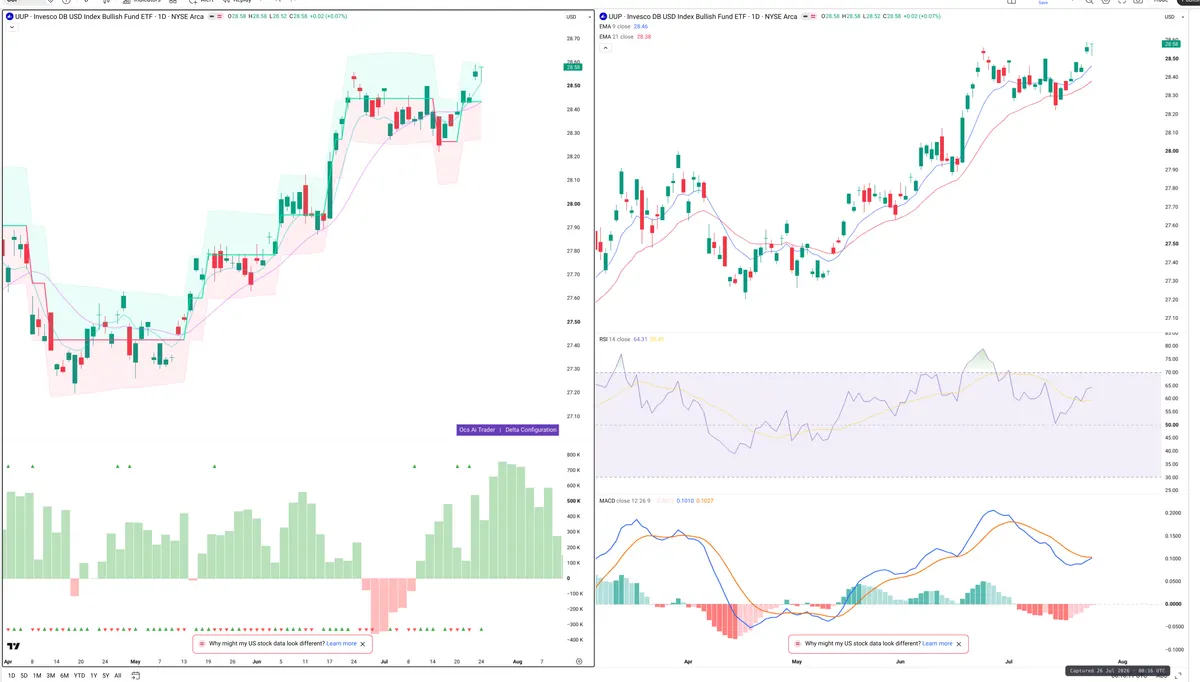Select the 3M time range
The image size is (1200, 682).
(50, 676)
